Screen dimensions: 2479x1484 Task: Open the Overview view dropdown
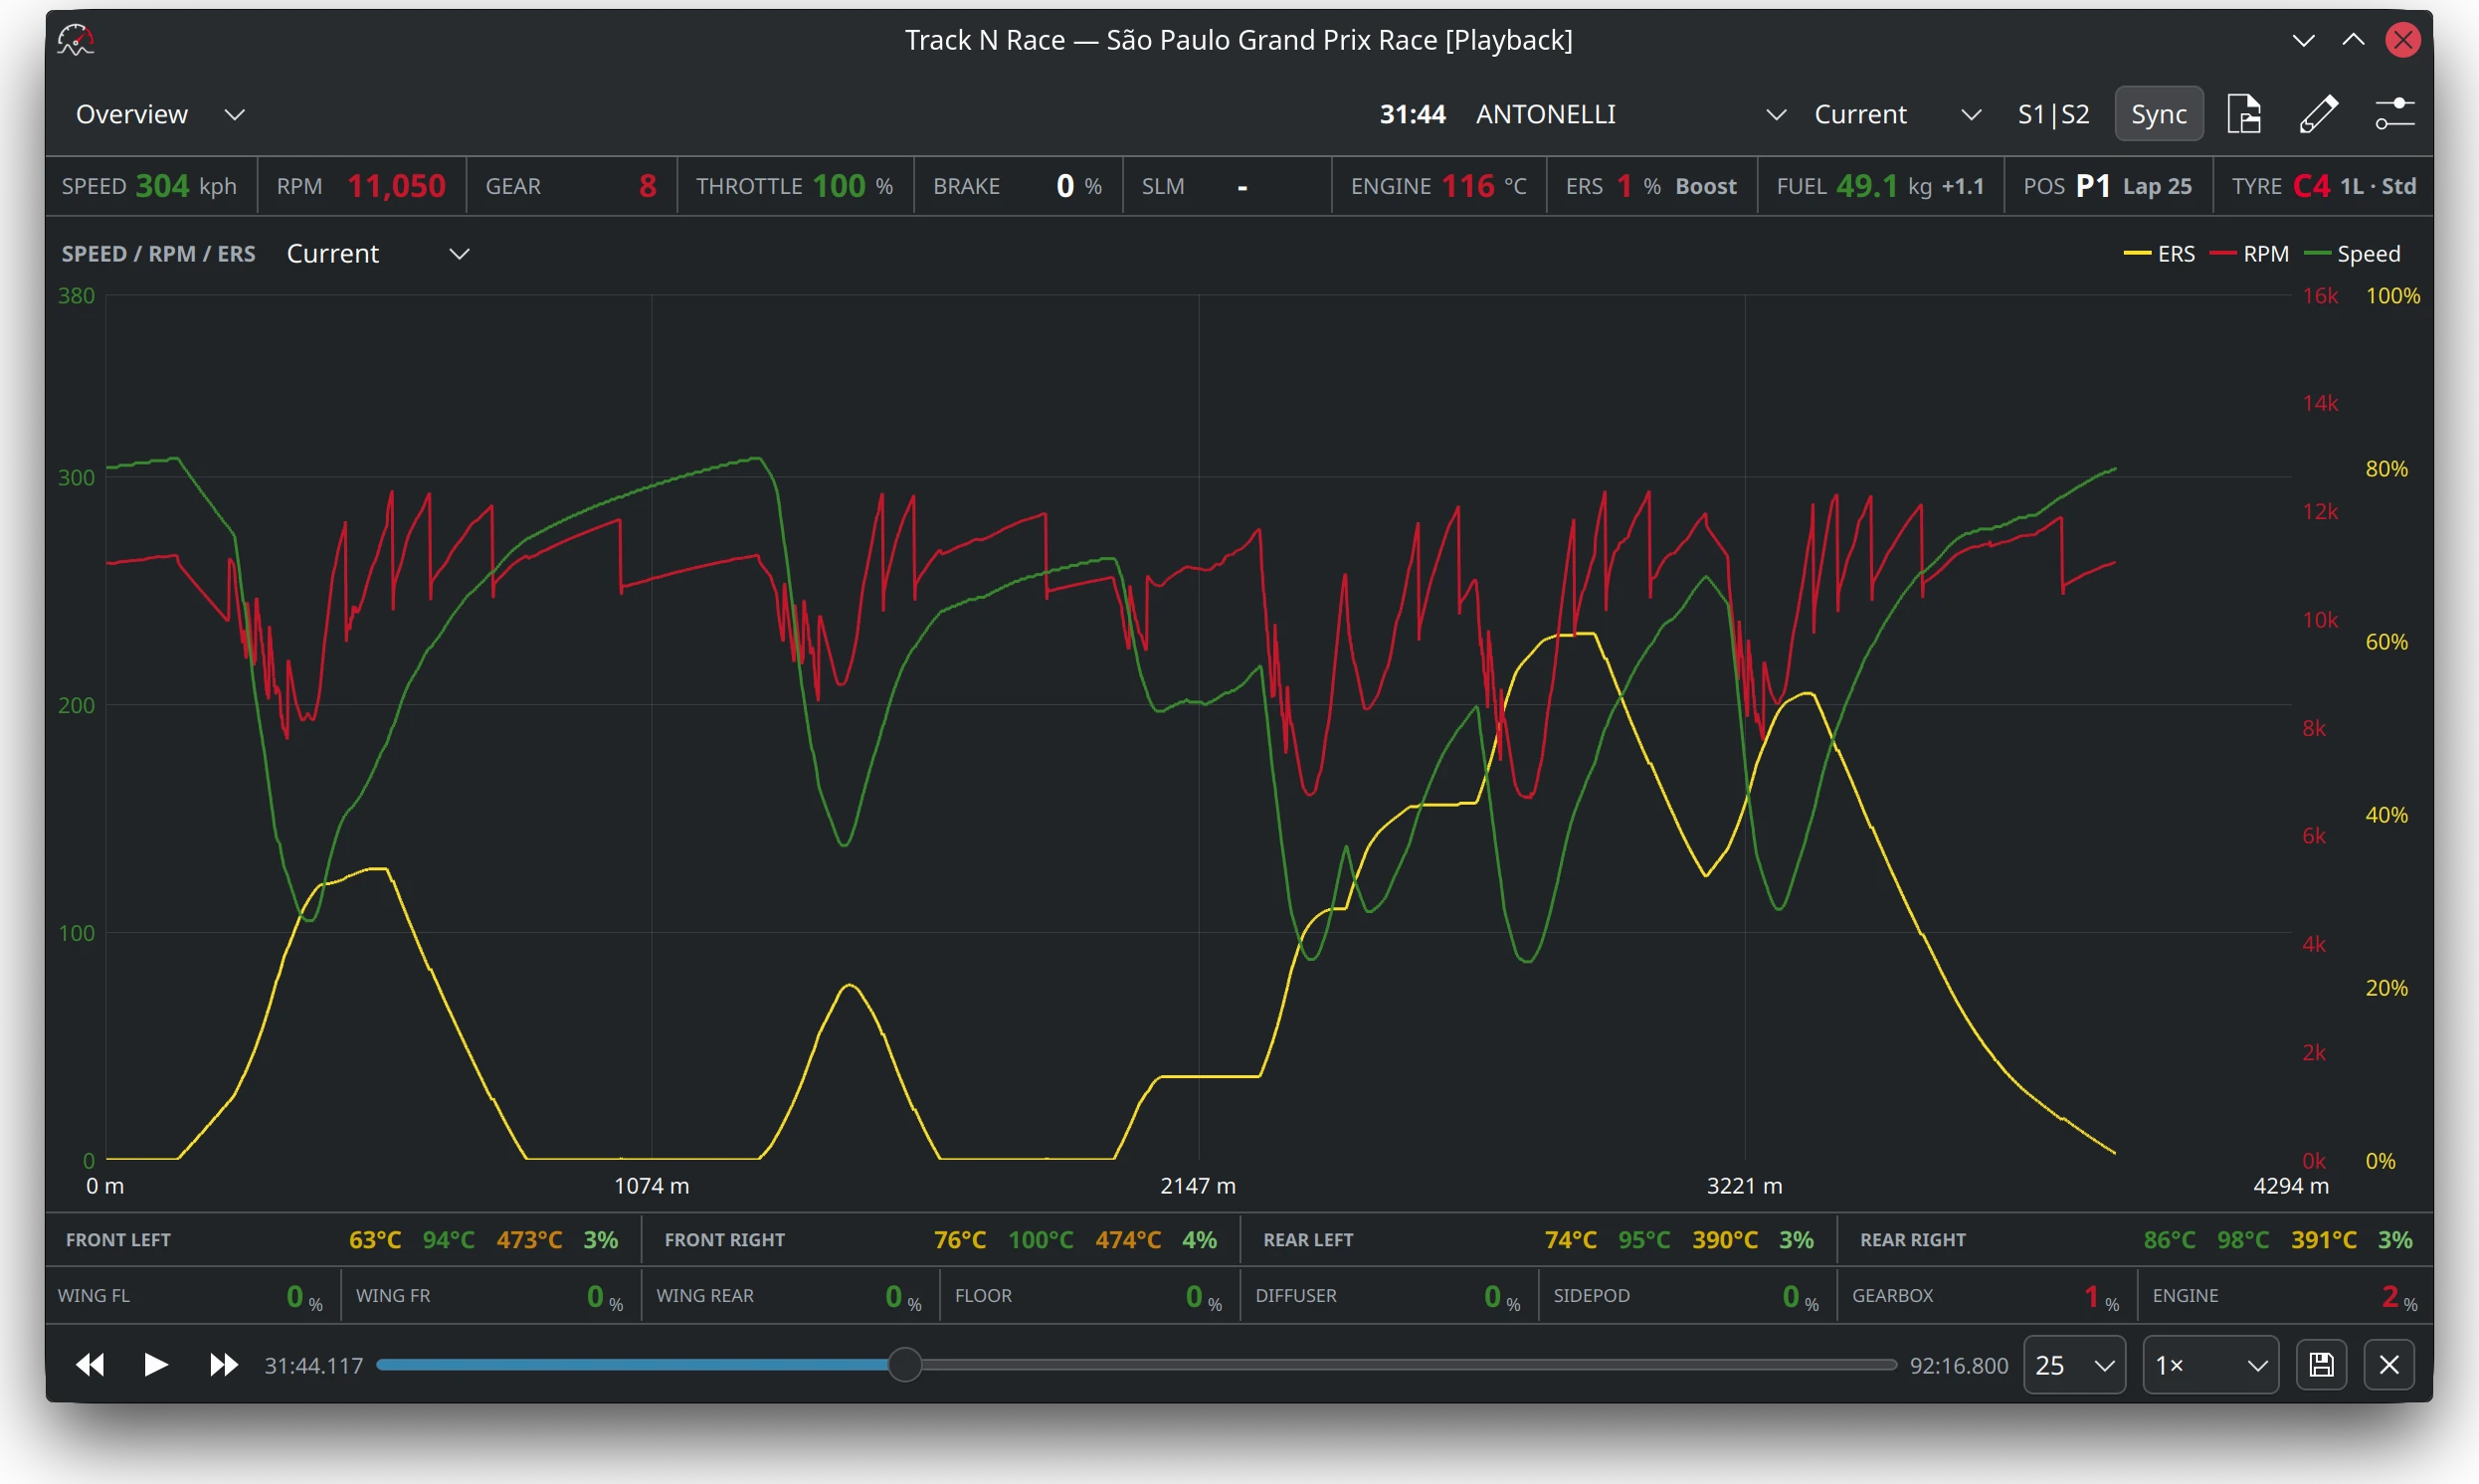(x=160, y=114)
